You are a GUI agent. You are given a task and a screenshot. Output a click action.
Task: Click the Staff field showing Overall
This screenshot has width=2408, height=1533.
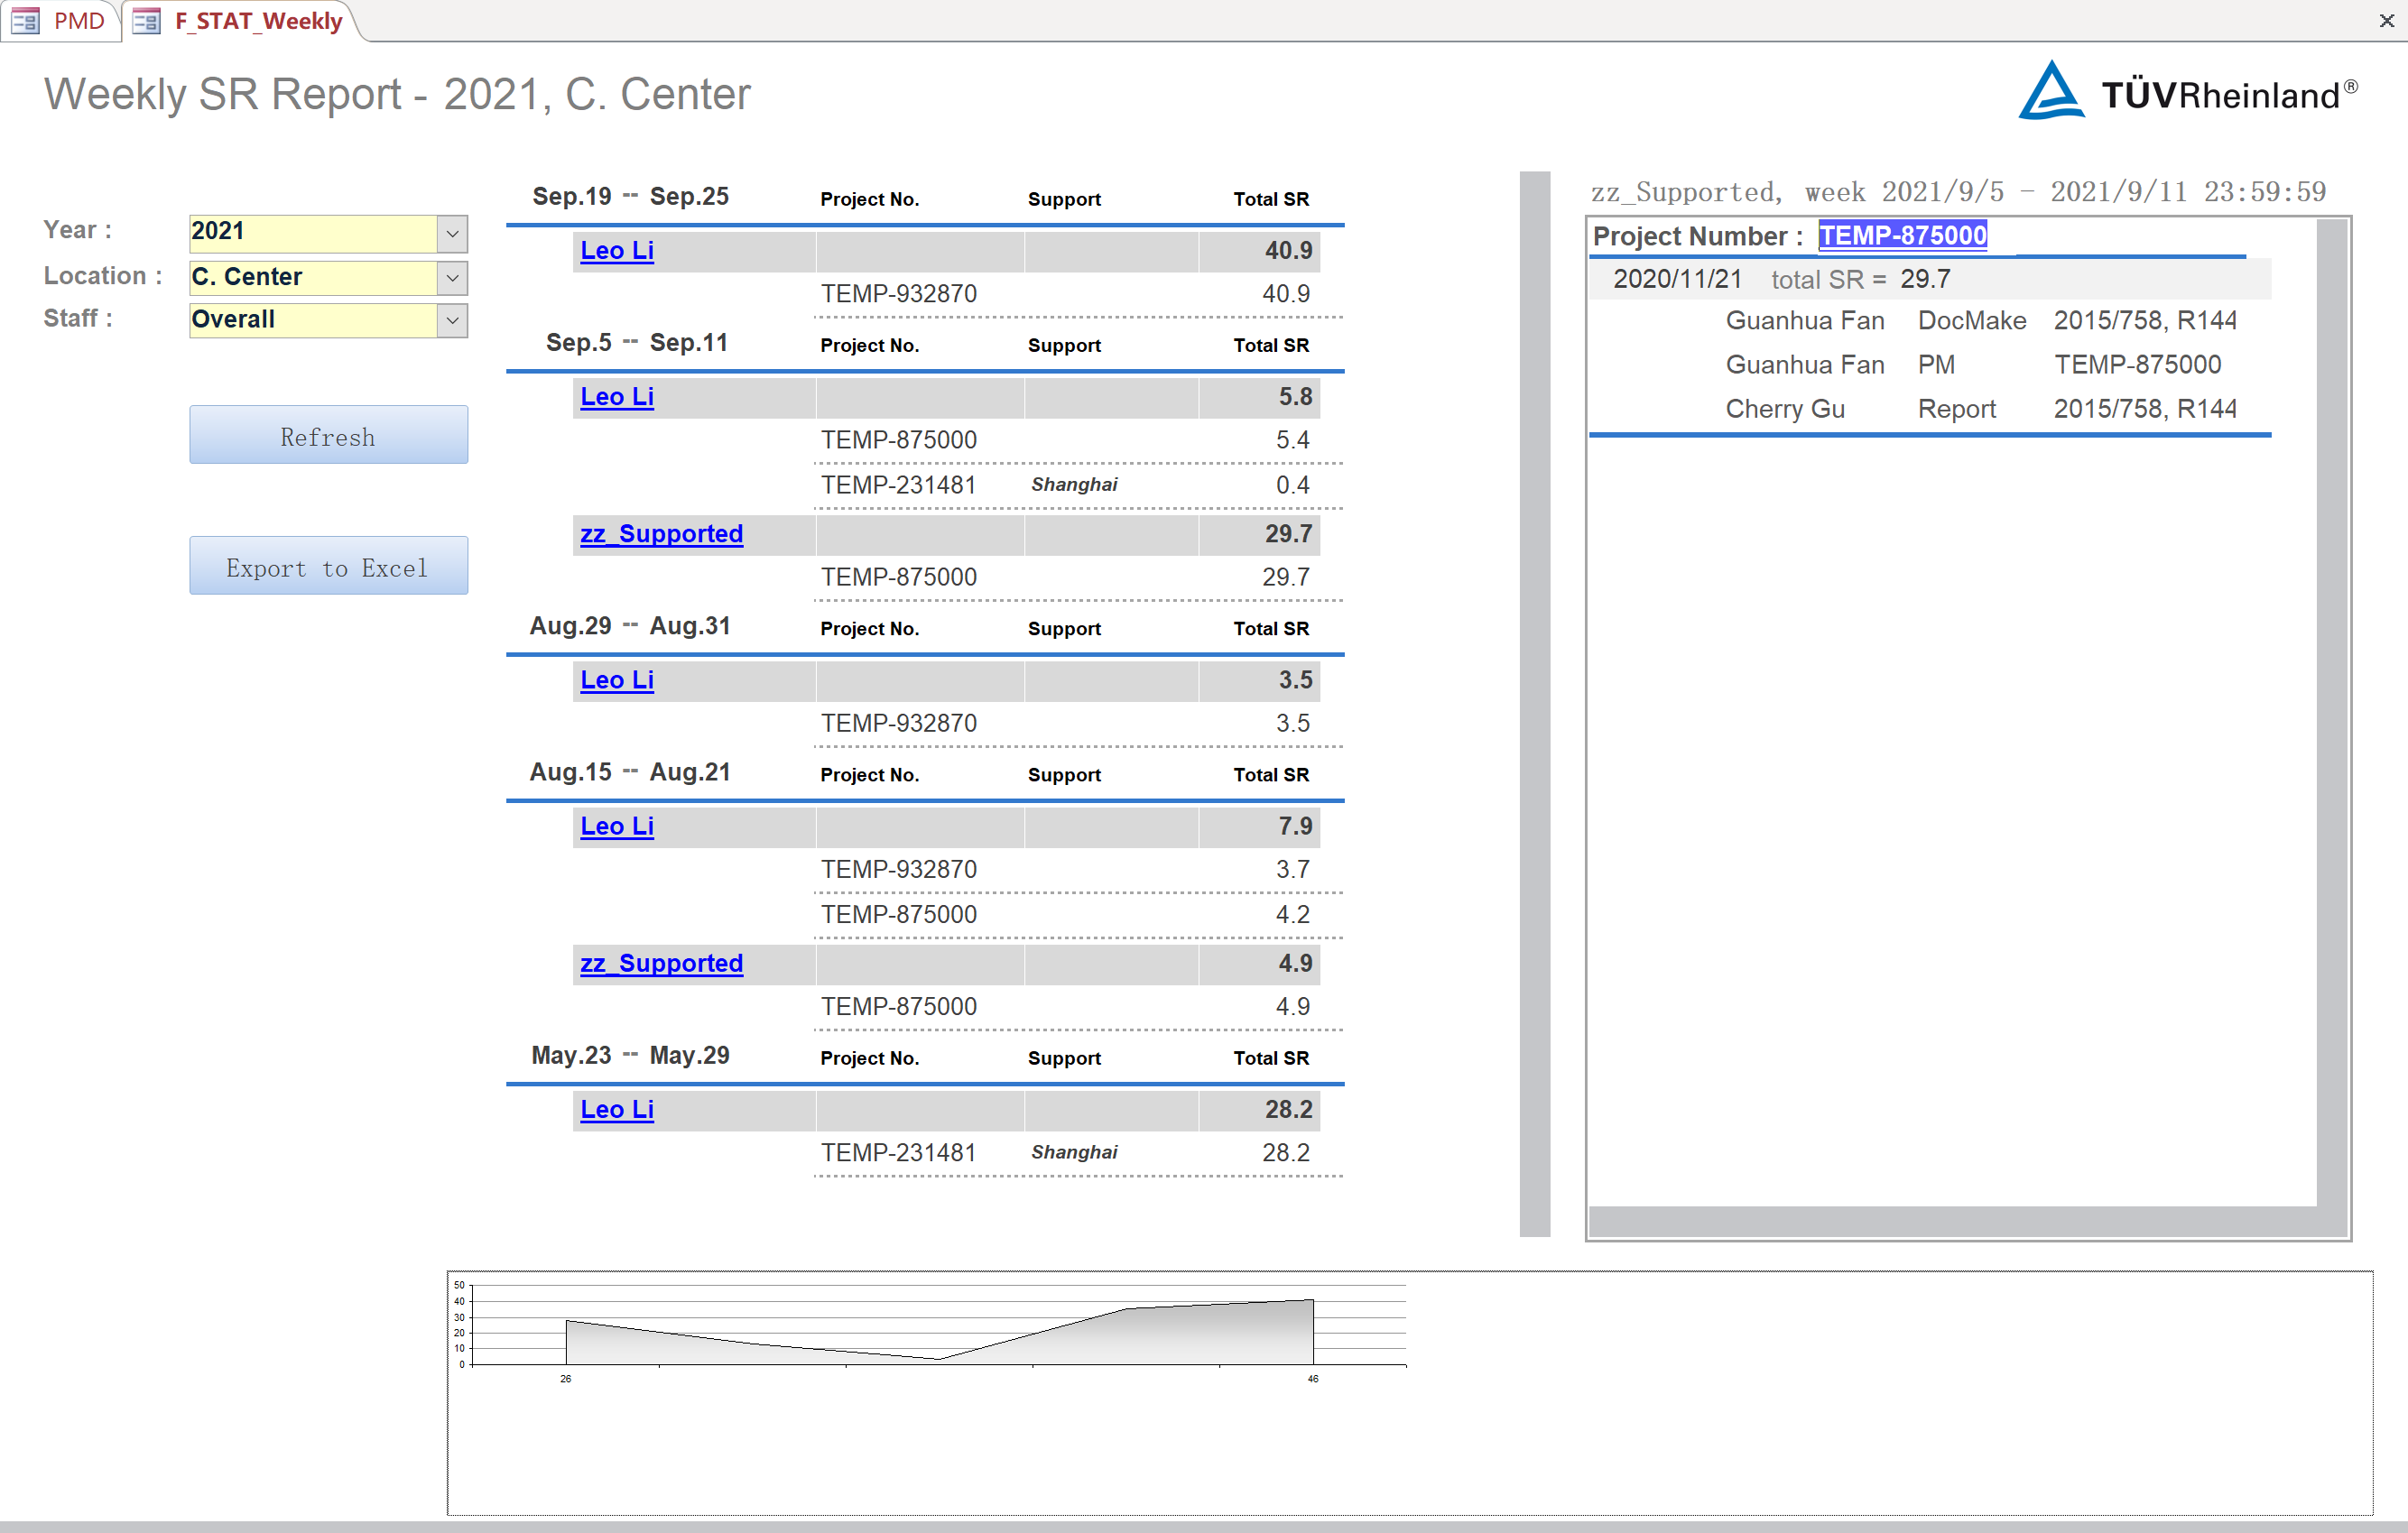[313, 320]
